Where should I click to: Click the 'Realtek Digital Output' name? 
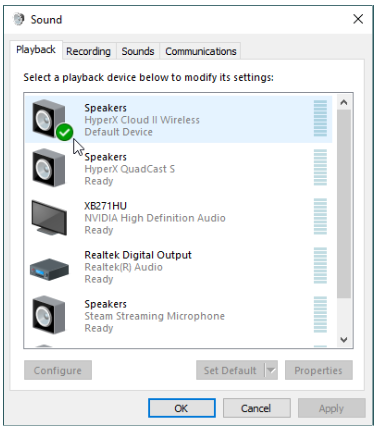pos(138,255)
